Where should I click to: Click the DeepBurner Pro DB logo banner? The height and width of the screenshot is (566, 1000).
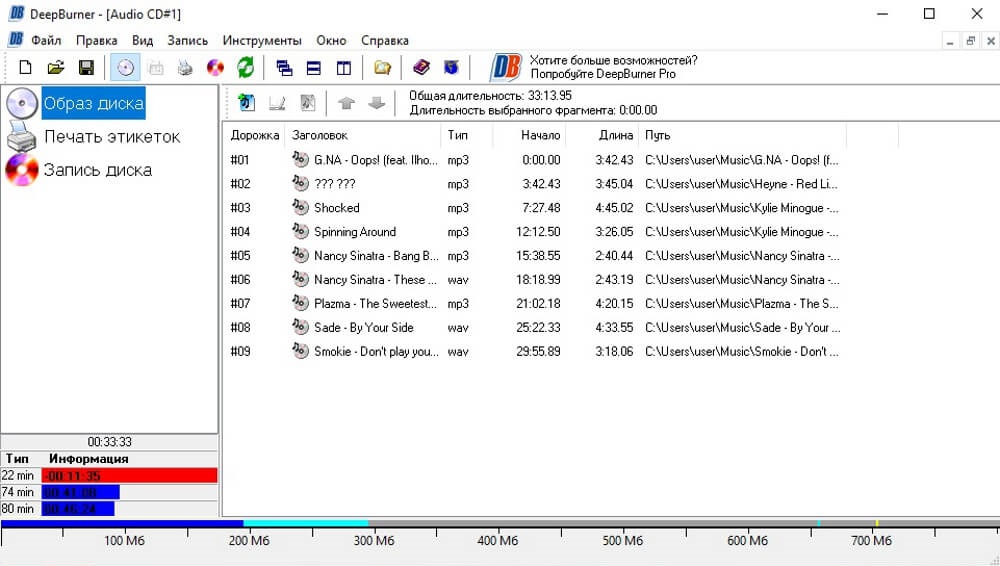pyautogui.click(x=506, y=67)
